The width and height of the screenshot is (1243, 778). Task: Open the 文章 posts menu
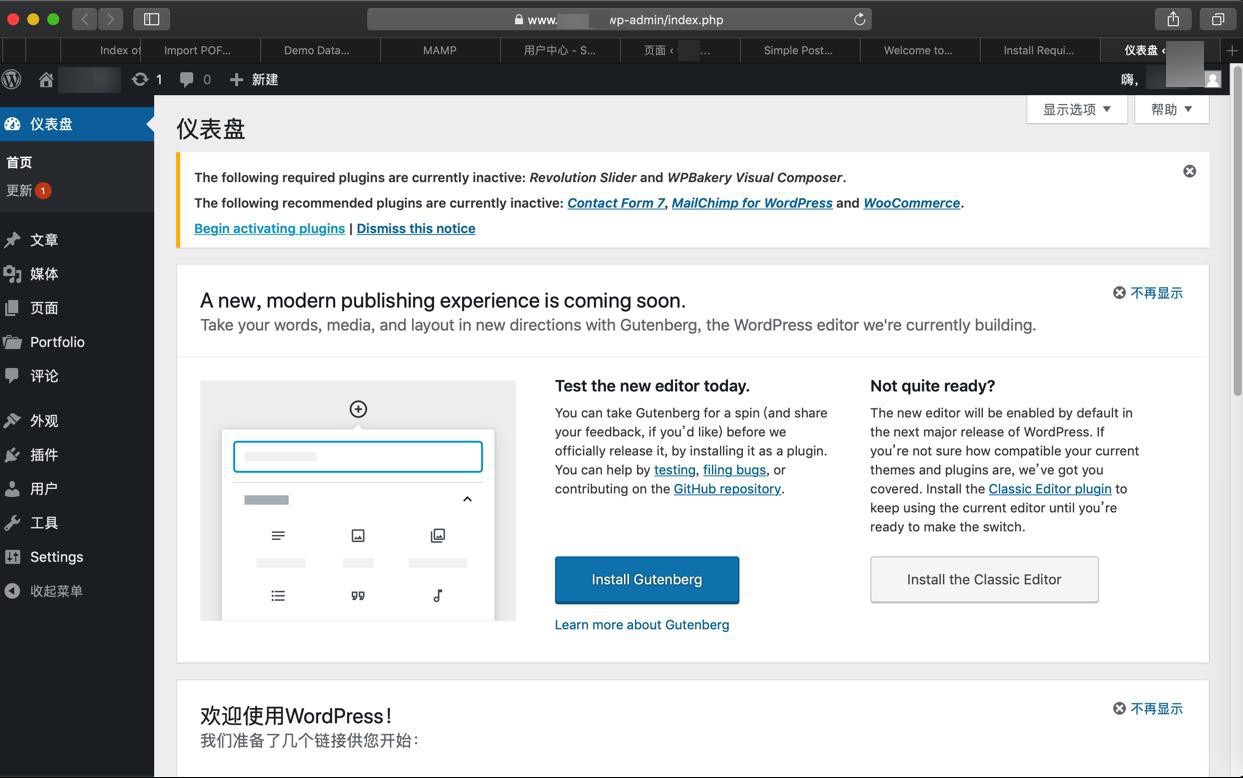click(x=77, y=240)
